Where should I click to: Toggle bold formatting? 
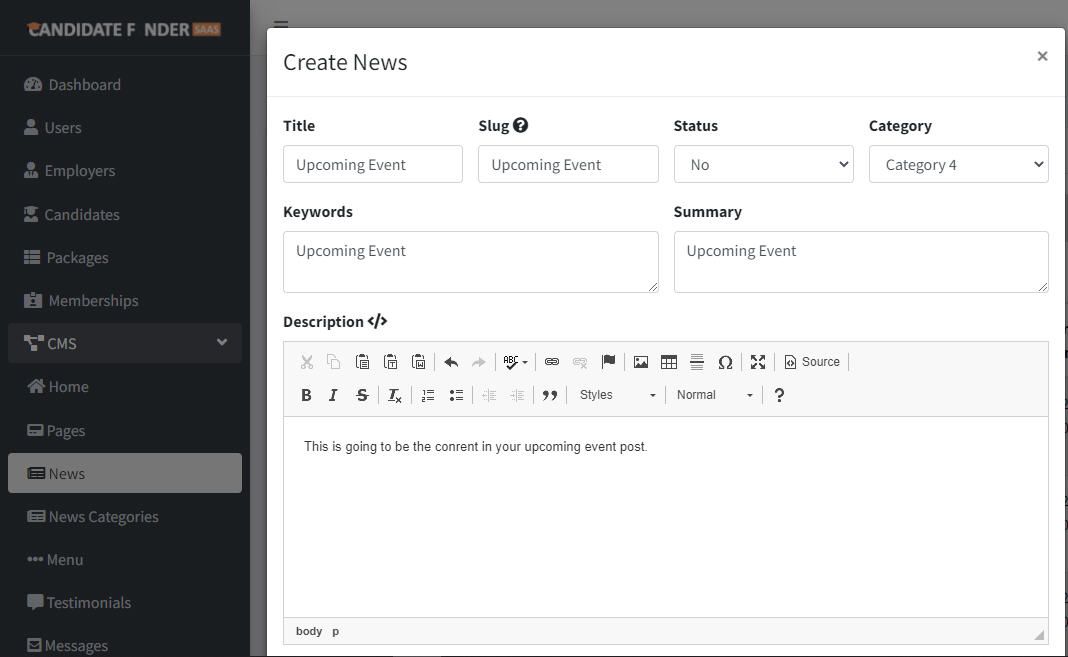point(307,395)
